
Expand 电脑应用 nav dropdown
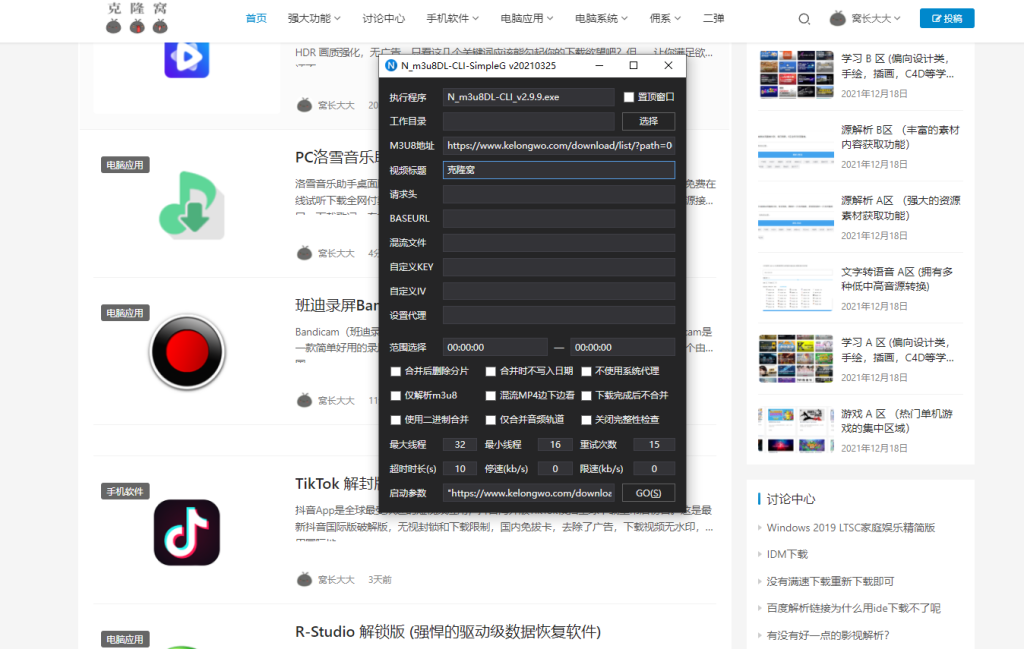pyautogui.click(x=526, y=18)
